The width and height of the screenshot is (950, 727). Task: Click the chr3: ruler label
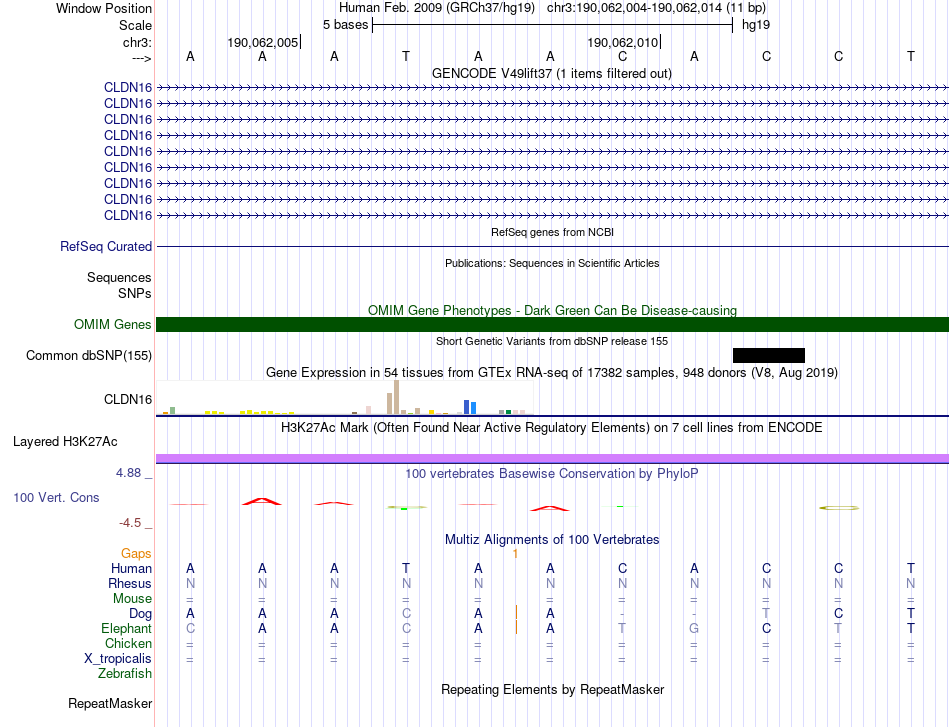pos(138,42)
